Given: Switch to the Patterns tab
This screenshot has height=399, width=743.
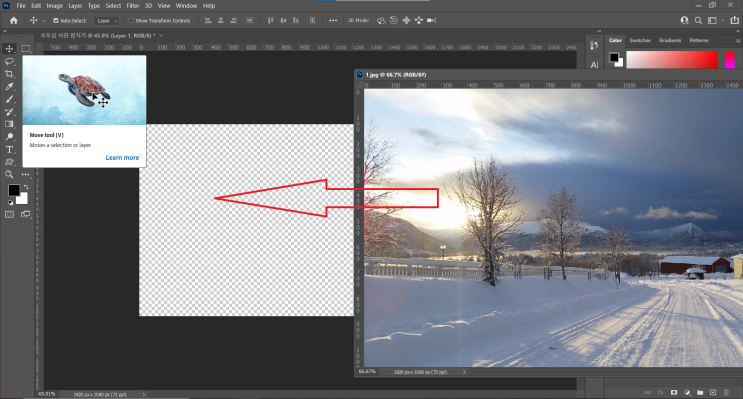Looking at the screenshot, I should (699, 40).
